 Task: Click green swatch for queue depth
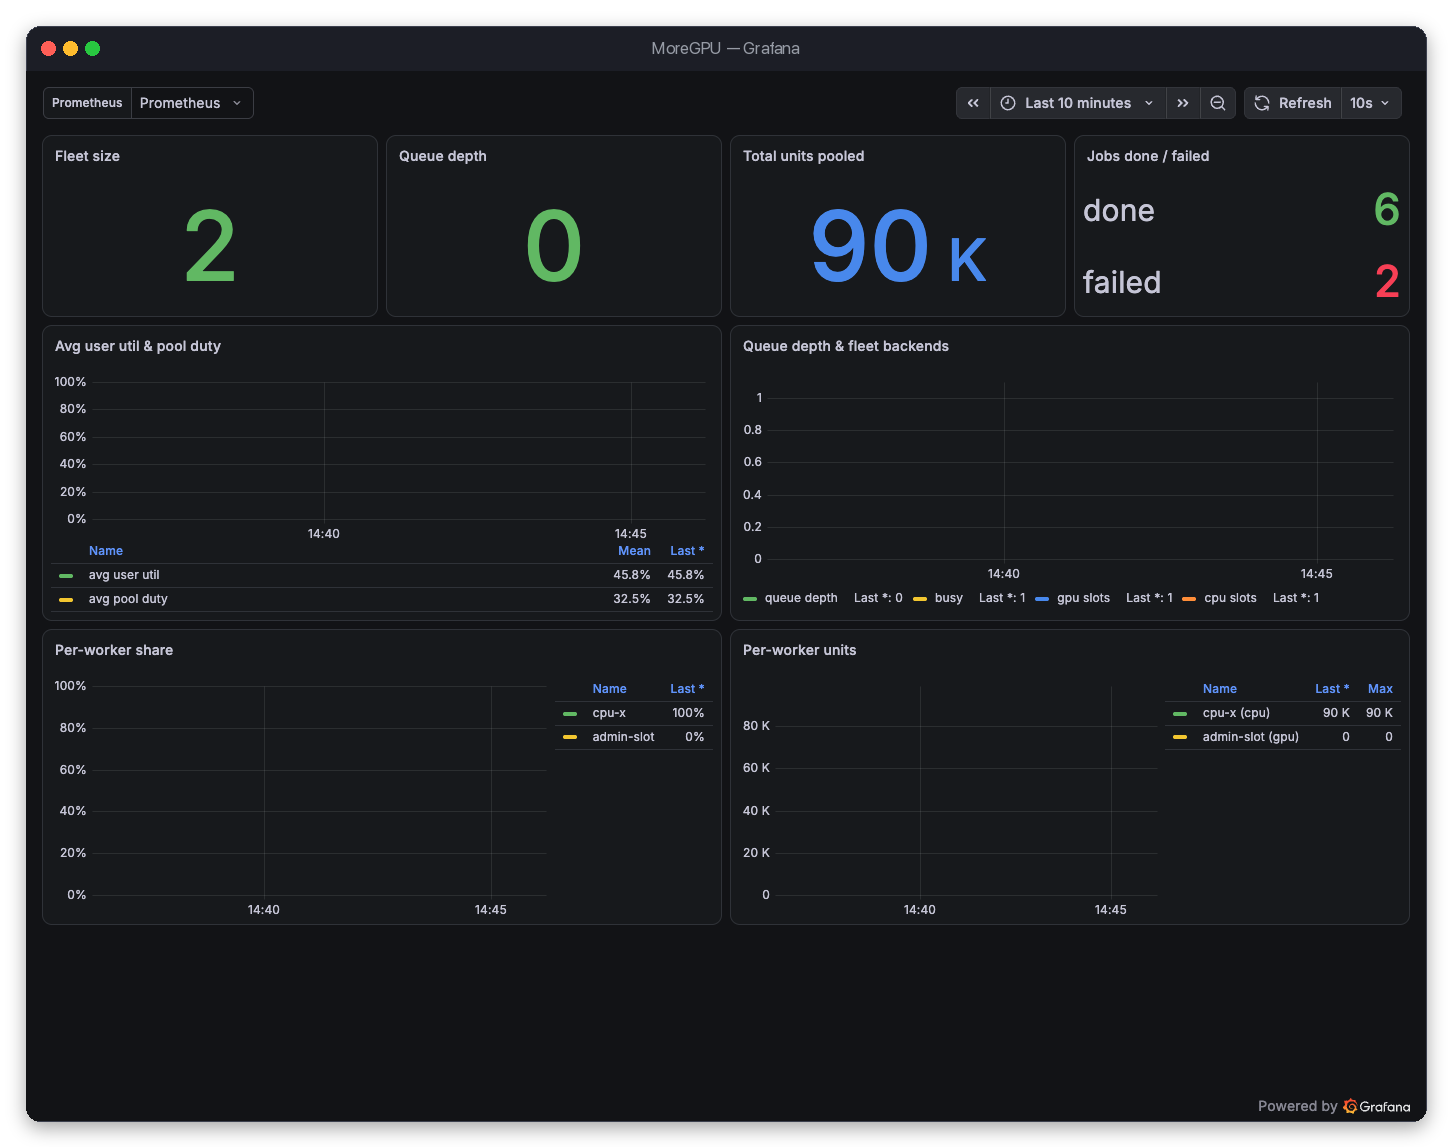[750, 599]
